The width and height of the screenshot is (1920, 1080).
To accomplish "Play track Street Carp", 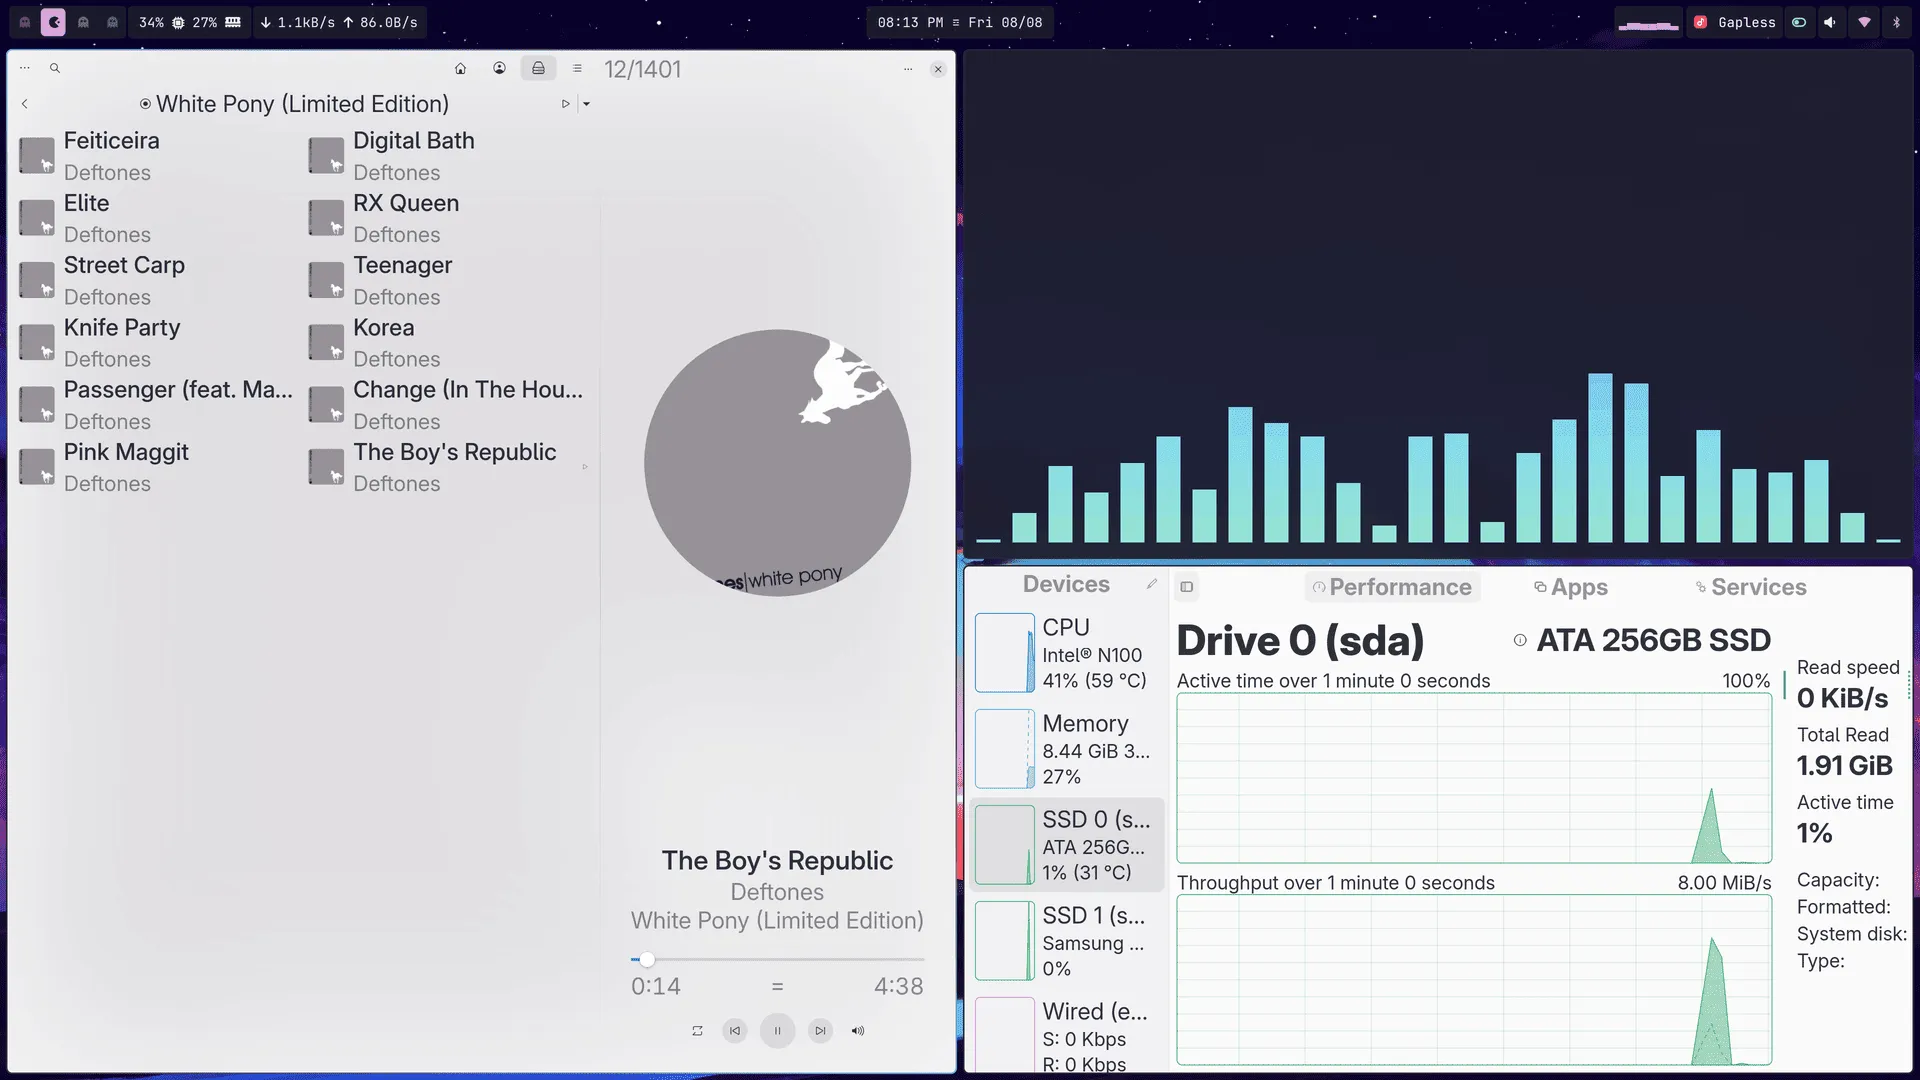I will (x=157, y=281).
